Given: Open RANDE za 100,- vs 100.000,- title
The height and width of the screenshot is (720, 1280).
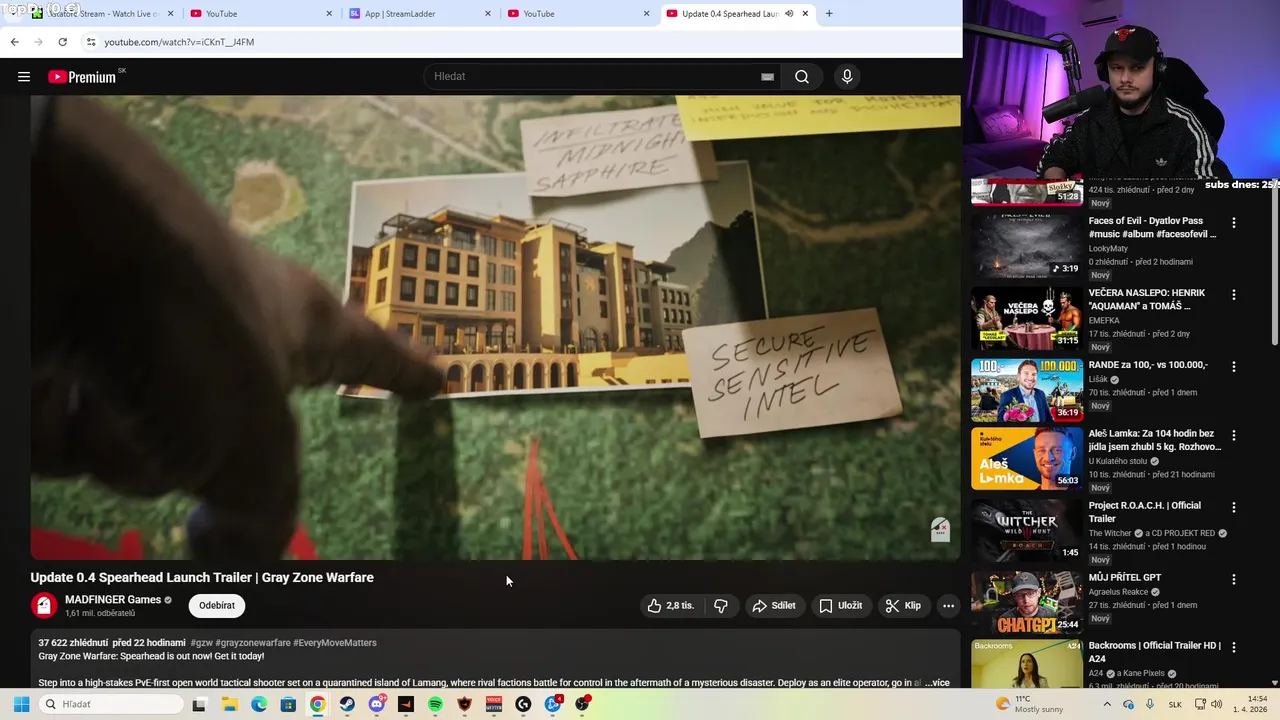Looking at the screenshot, I should 1148,365.
